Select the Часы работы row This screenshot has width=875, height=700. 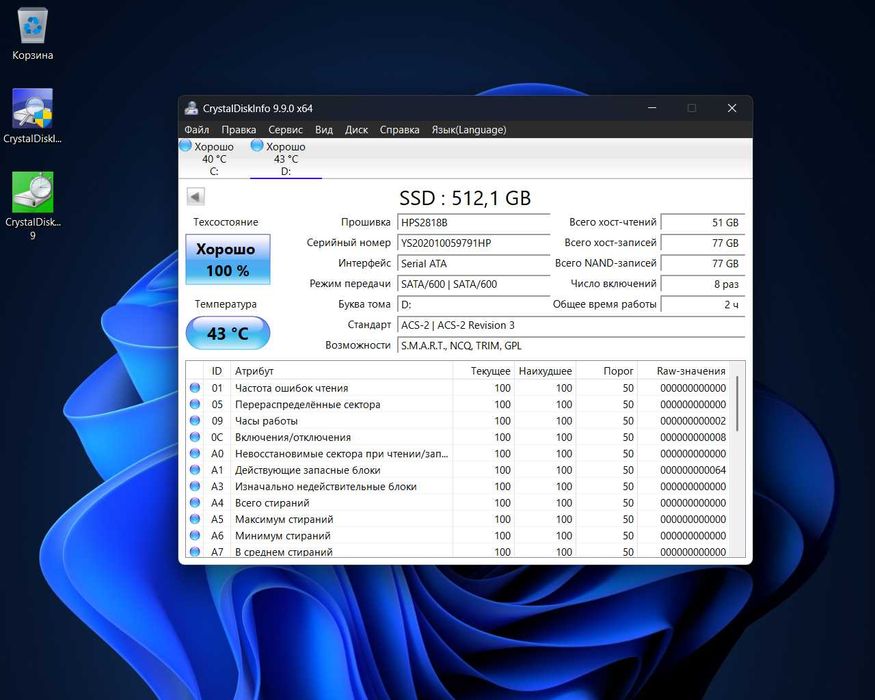[458, 421]
